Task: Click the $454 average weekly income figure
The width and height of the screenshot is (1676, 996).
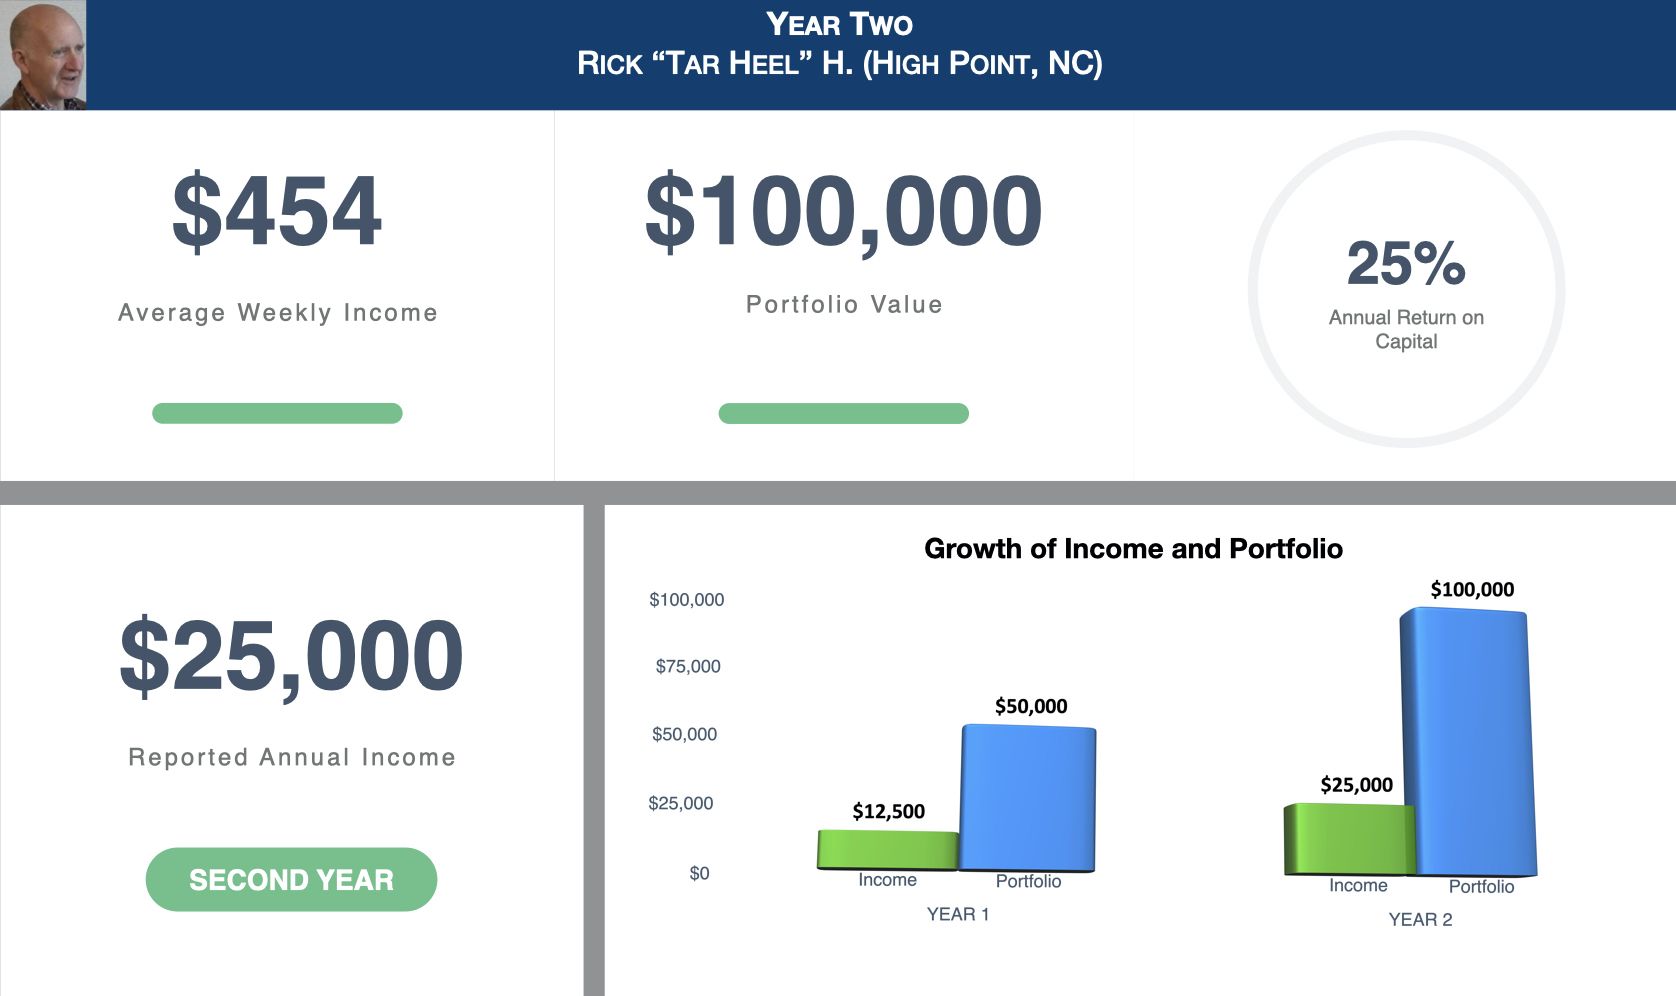Action: (x=277, y=211)
